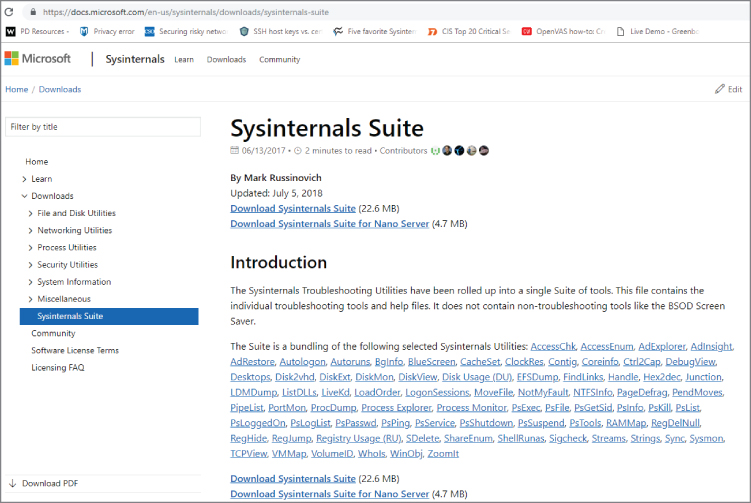The image size is (751, 503).
Task: Open the Autoruns link
Action: pos(350,362)
